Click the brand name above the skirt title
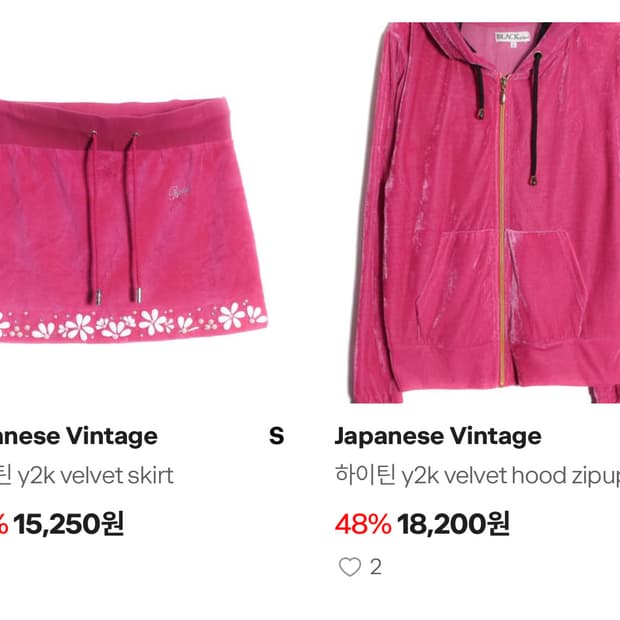Image resolution: width=620 pixels, height=620 pixels. [80, 436]
